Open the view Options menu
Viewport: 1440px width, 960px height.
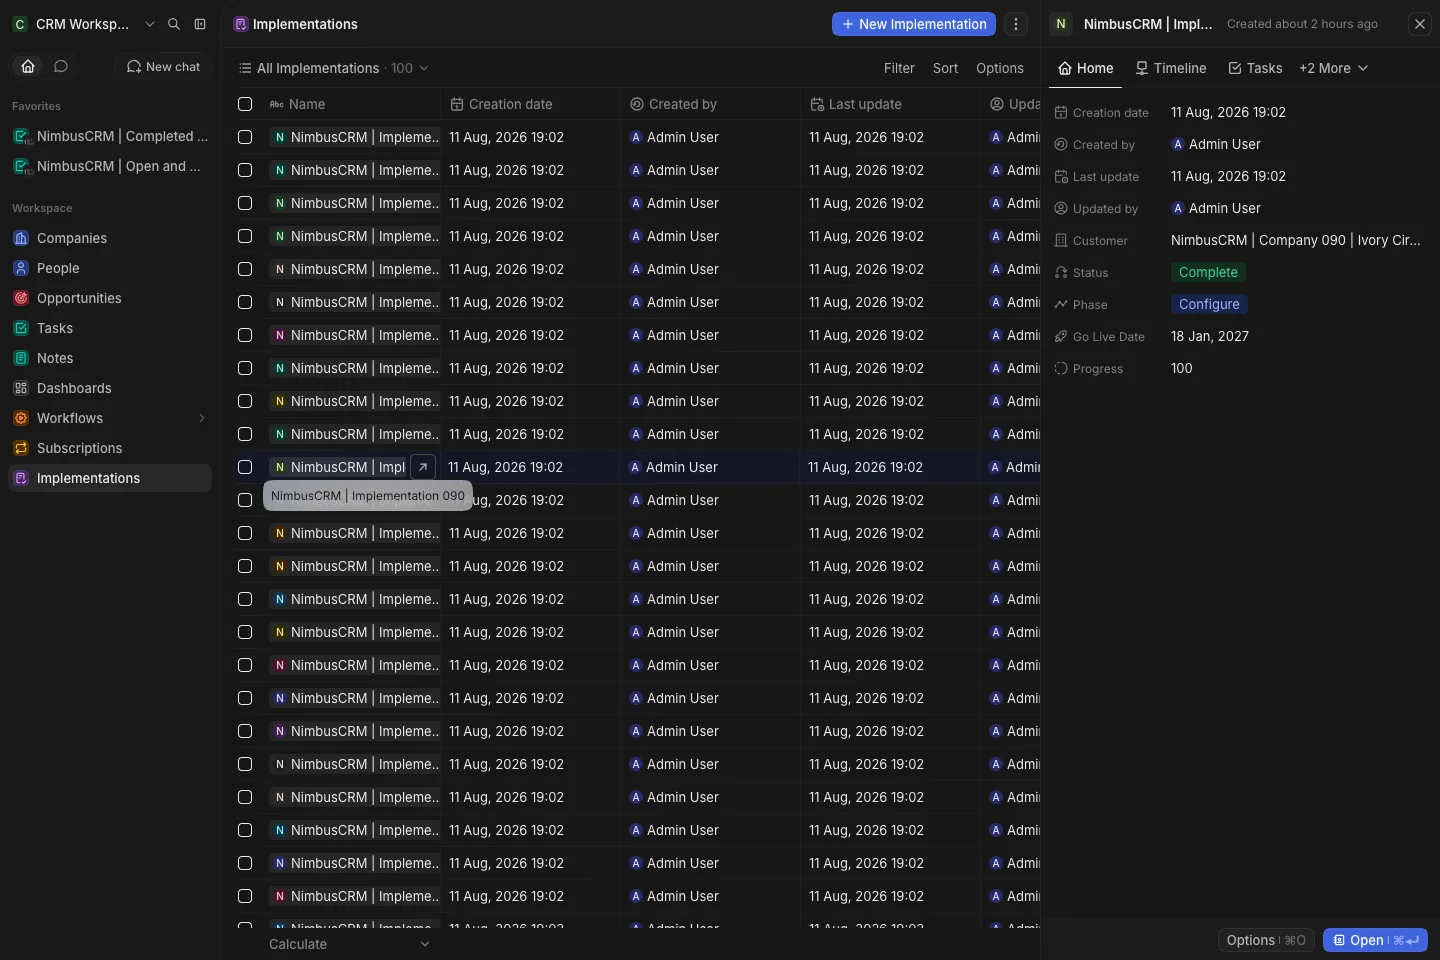pos(1000,68)
